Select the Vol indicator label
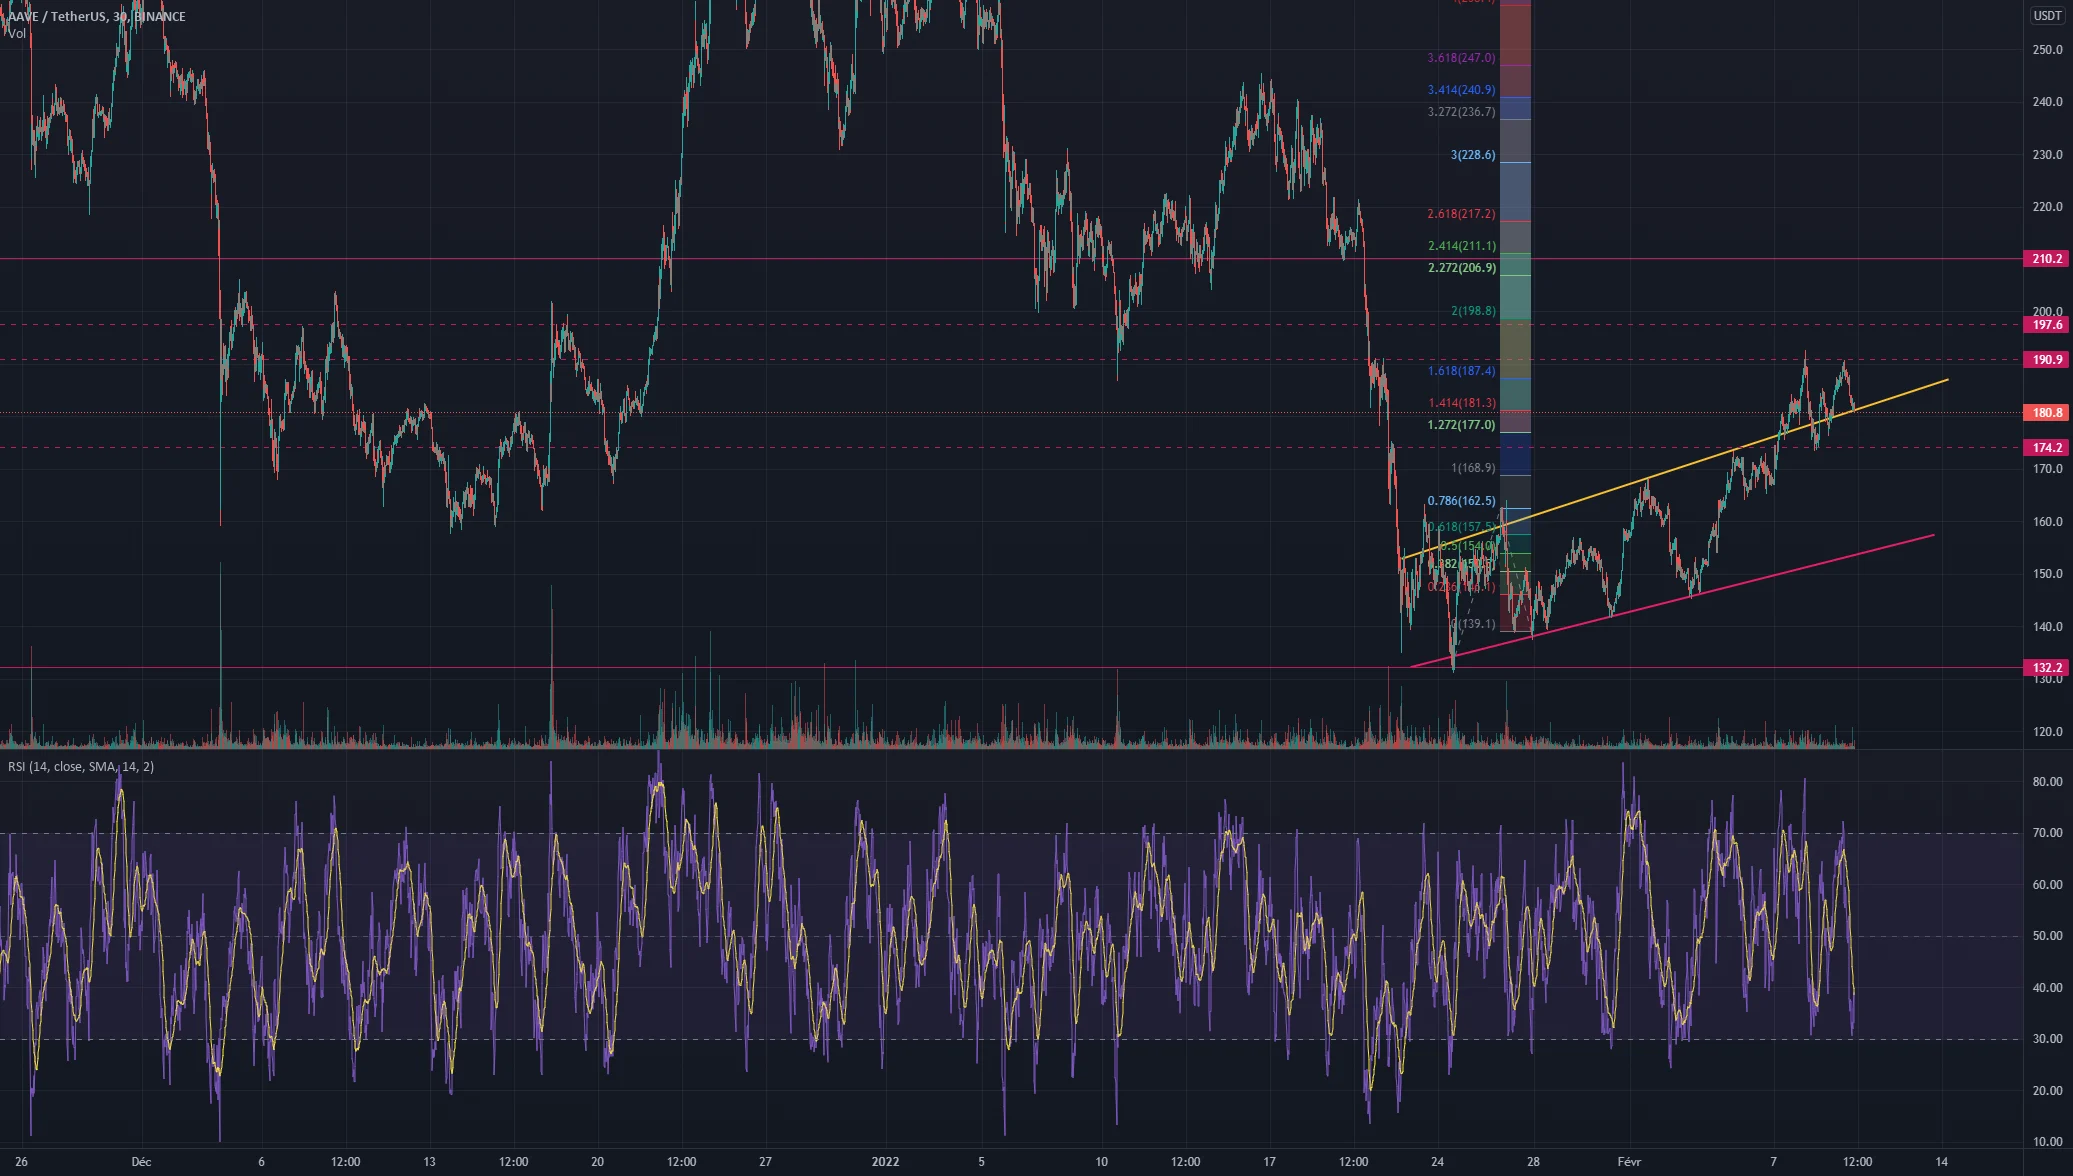The width and height of the screenshot is (2073, 1176). click(16, 34)
